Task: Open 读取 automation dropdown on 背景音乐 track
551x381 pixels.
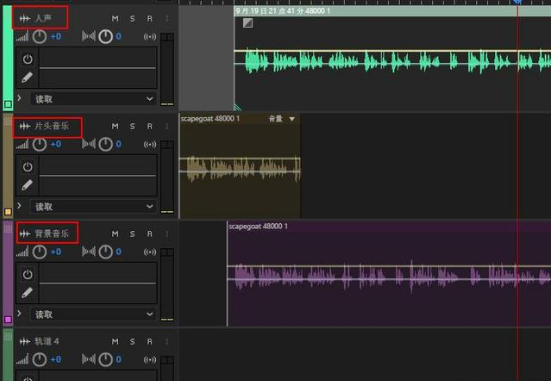Action: [x=94, y=314]
